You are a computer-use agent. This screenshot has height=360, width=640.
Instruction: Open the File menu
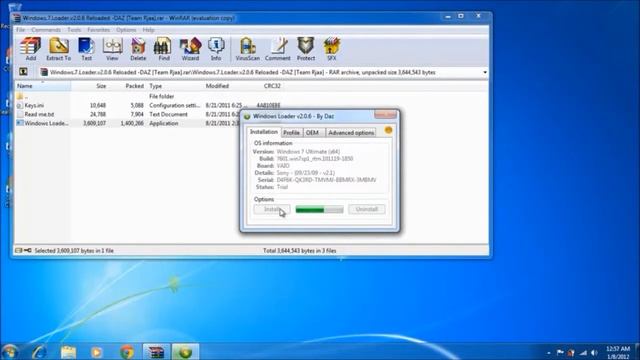coord(20,30)
